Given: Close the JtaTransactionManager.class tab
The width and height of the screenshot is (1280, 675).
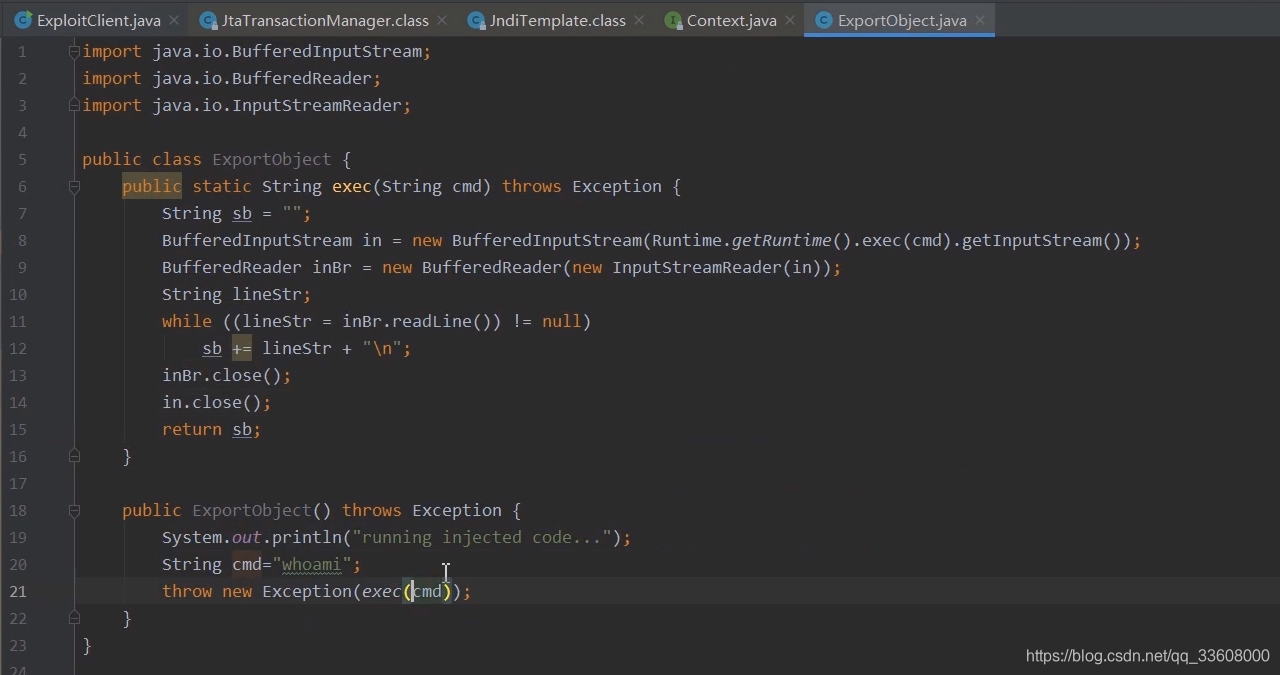Looking at the screenshot, I should [x=442, y=20].
